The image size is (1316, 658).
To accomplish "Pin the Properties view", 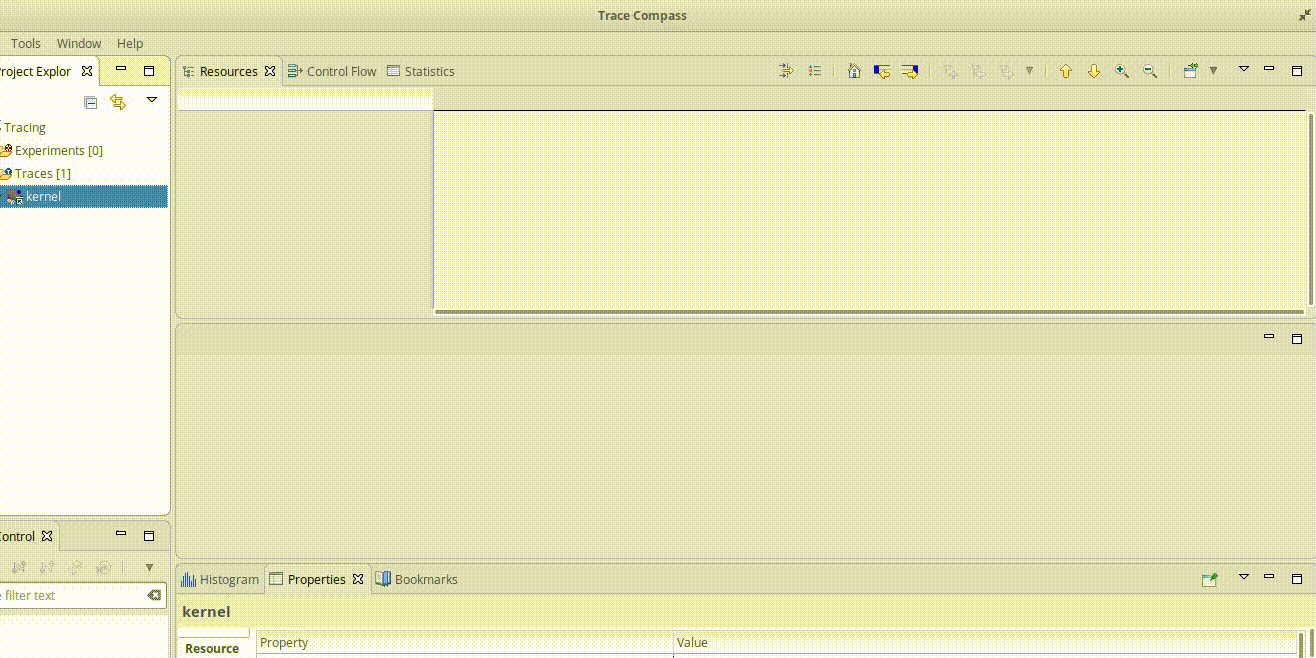I will [1210, 578].
